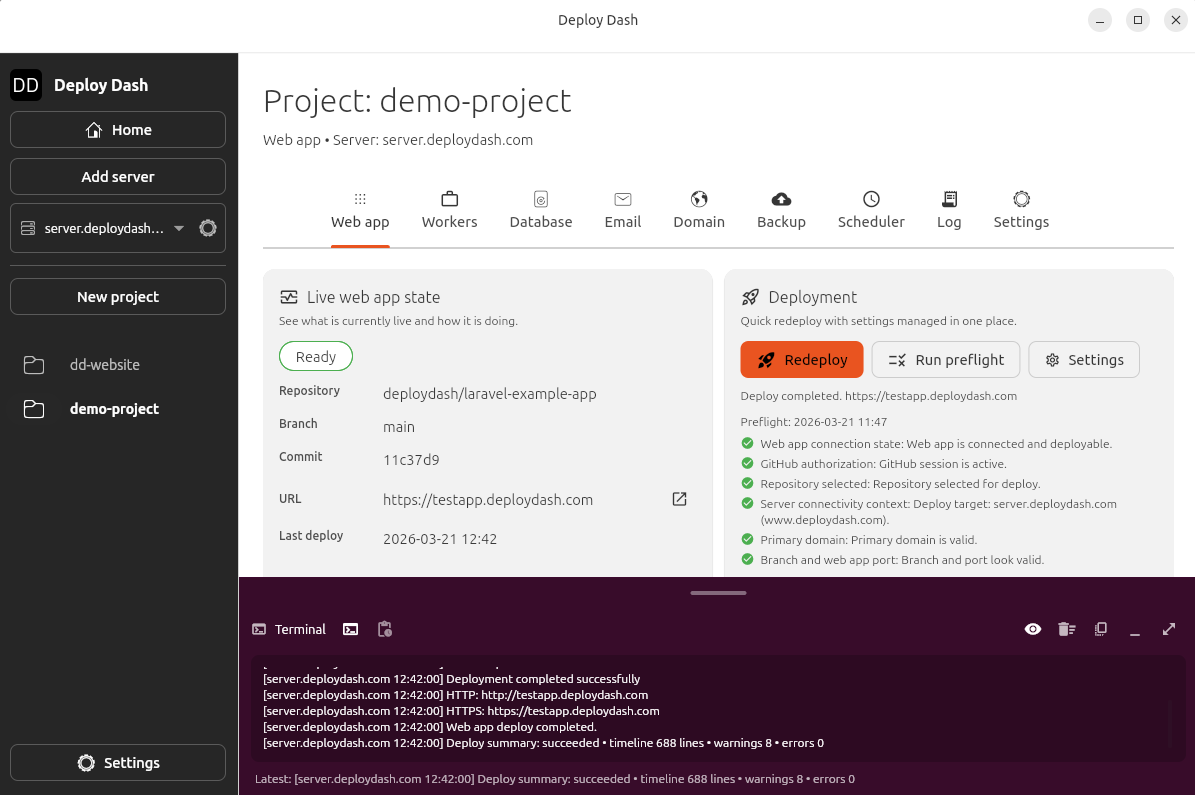Open the Domain globe icon

699,198
